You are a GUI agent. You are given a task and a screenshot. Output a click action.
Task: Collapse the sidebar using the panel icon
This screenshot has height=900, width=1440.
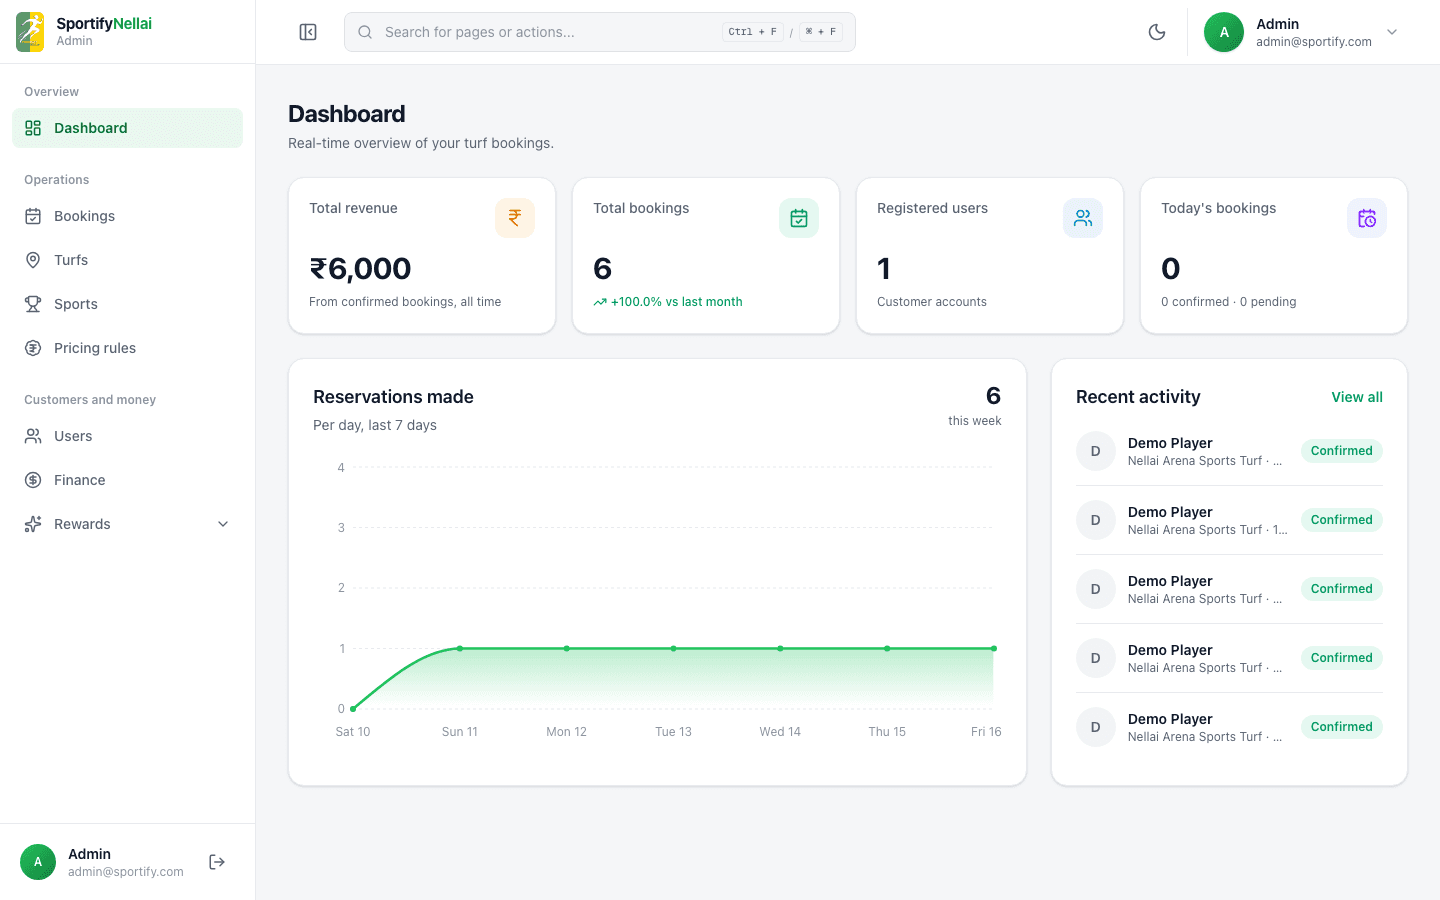click(x=308, y=32)
